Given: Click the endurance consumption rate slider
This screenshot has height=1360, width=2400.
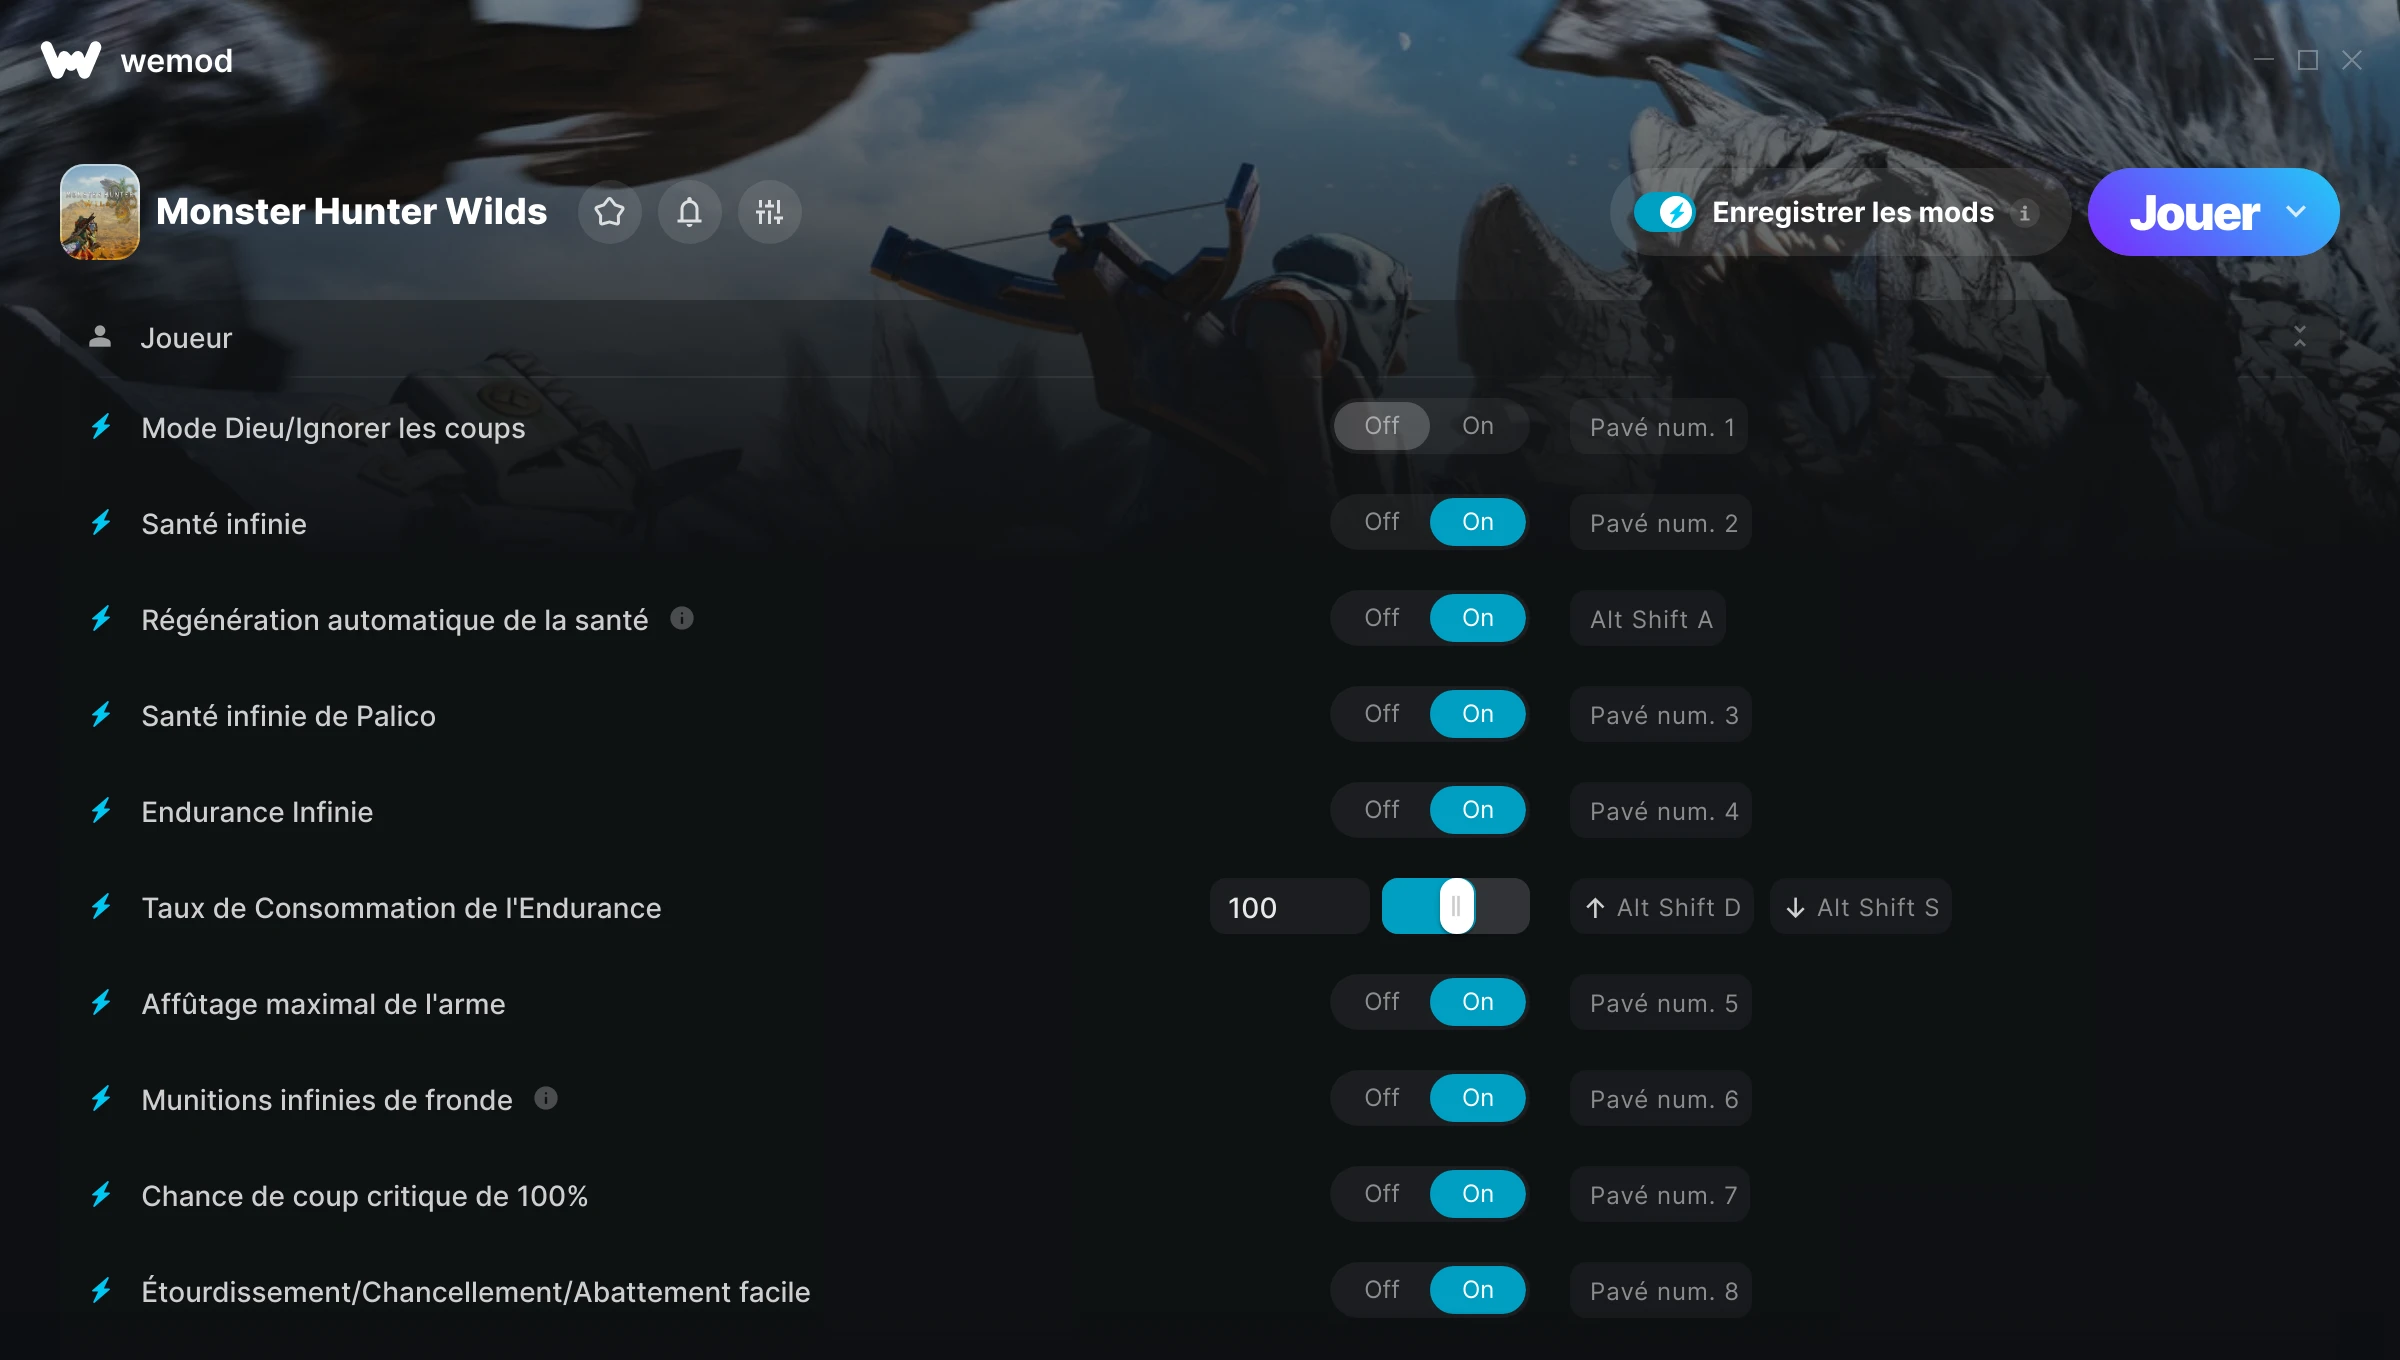Looking at the screenshot, I should pyautogui.click(x=1456, y=907).
